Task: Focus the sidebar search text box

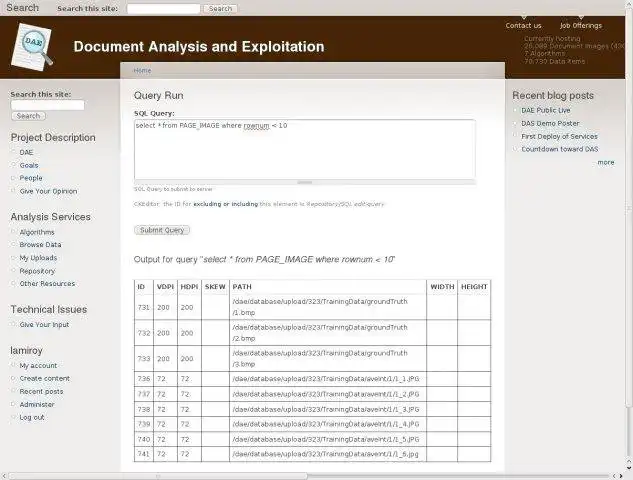Action: click(48, 105)
